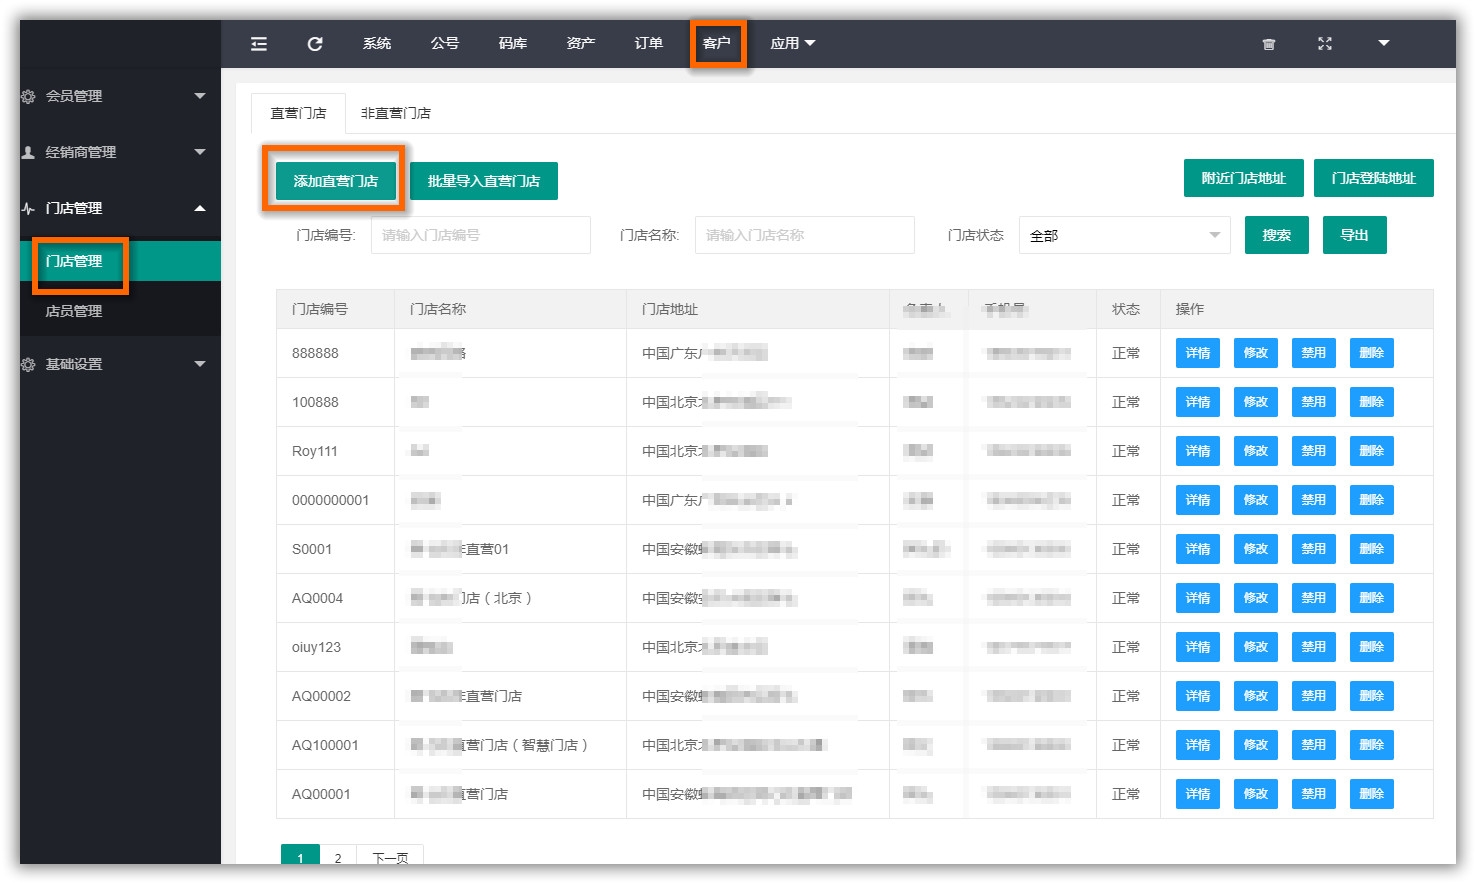
Task: Click the 导出 button
Action: point(1355,235)
